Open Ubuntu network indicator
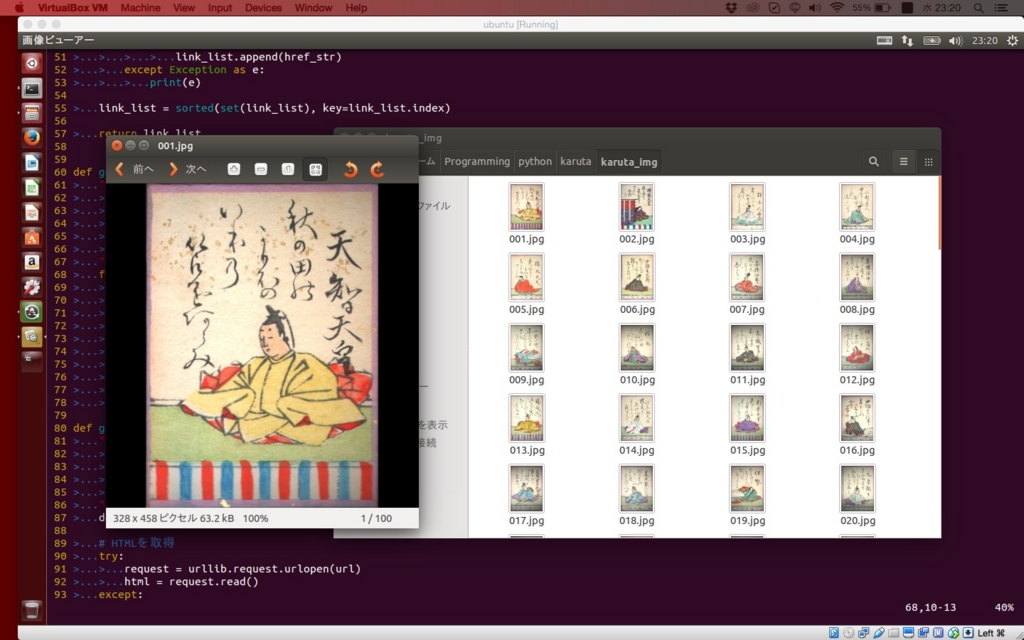The image size is (1024, 640). 907,40
